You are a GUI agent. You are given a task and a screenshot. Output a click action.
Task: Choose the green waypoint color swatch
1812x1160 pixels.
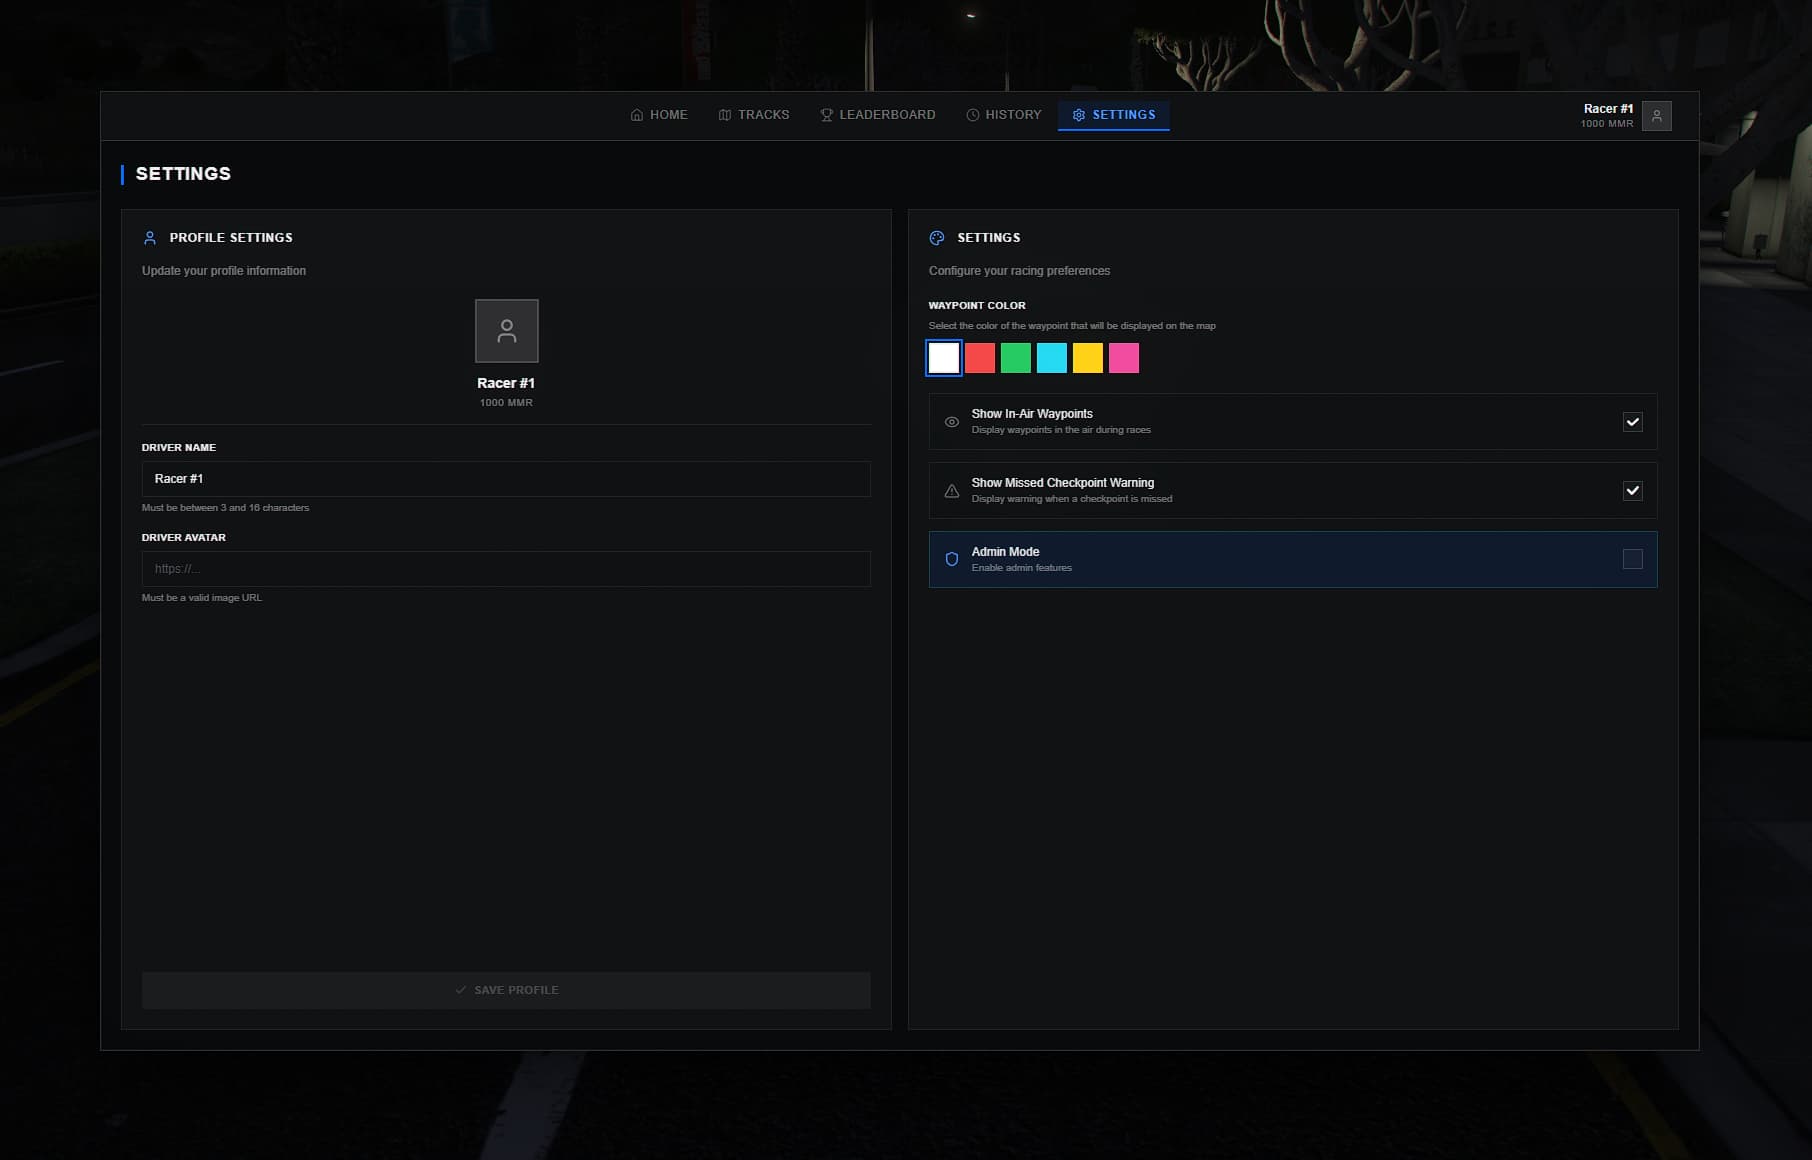(1016, 358)
